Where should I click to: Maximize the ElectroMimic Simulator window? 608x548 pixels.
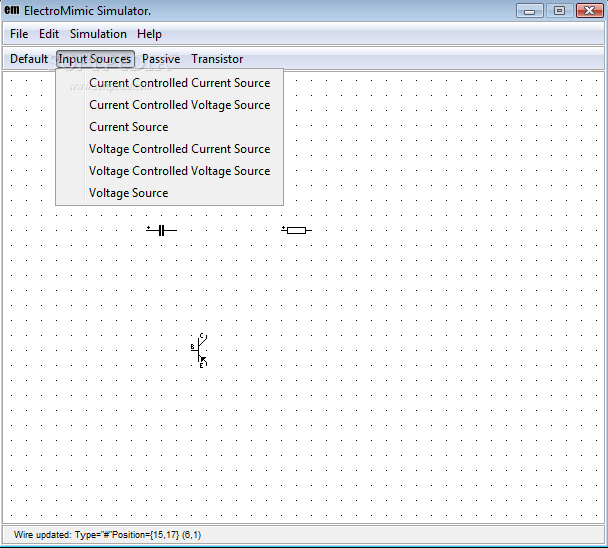(559, 11)
